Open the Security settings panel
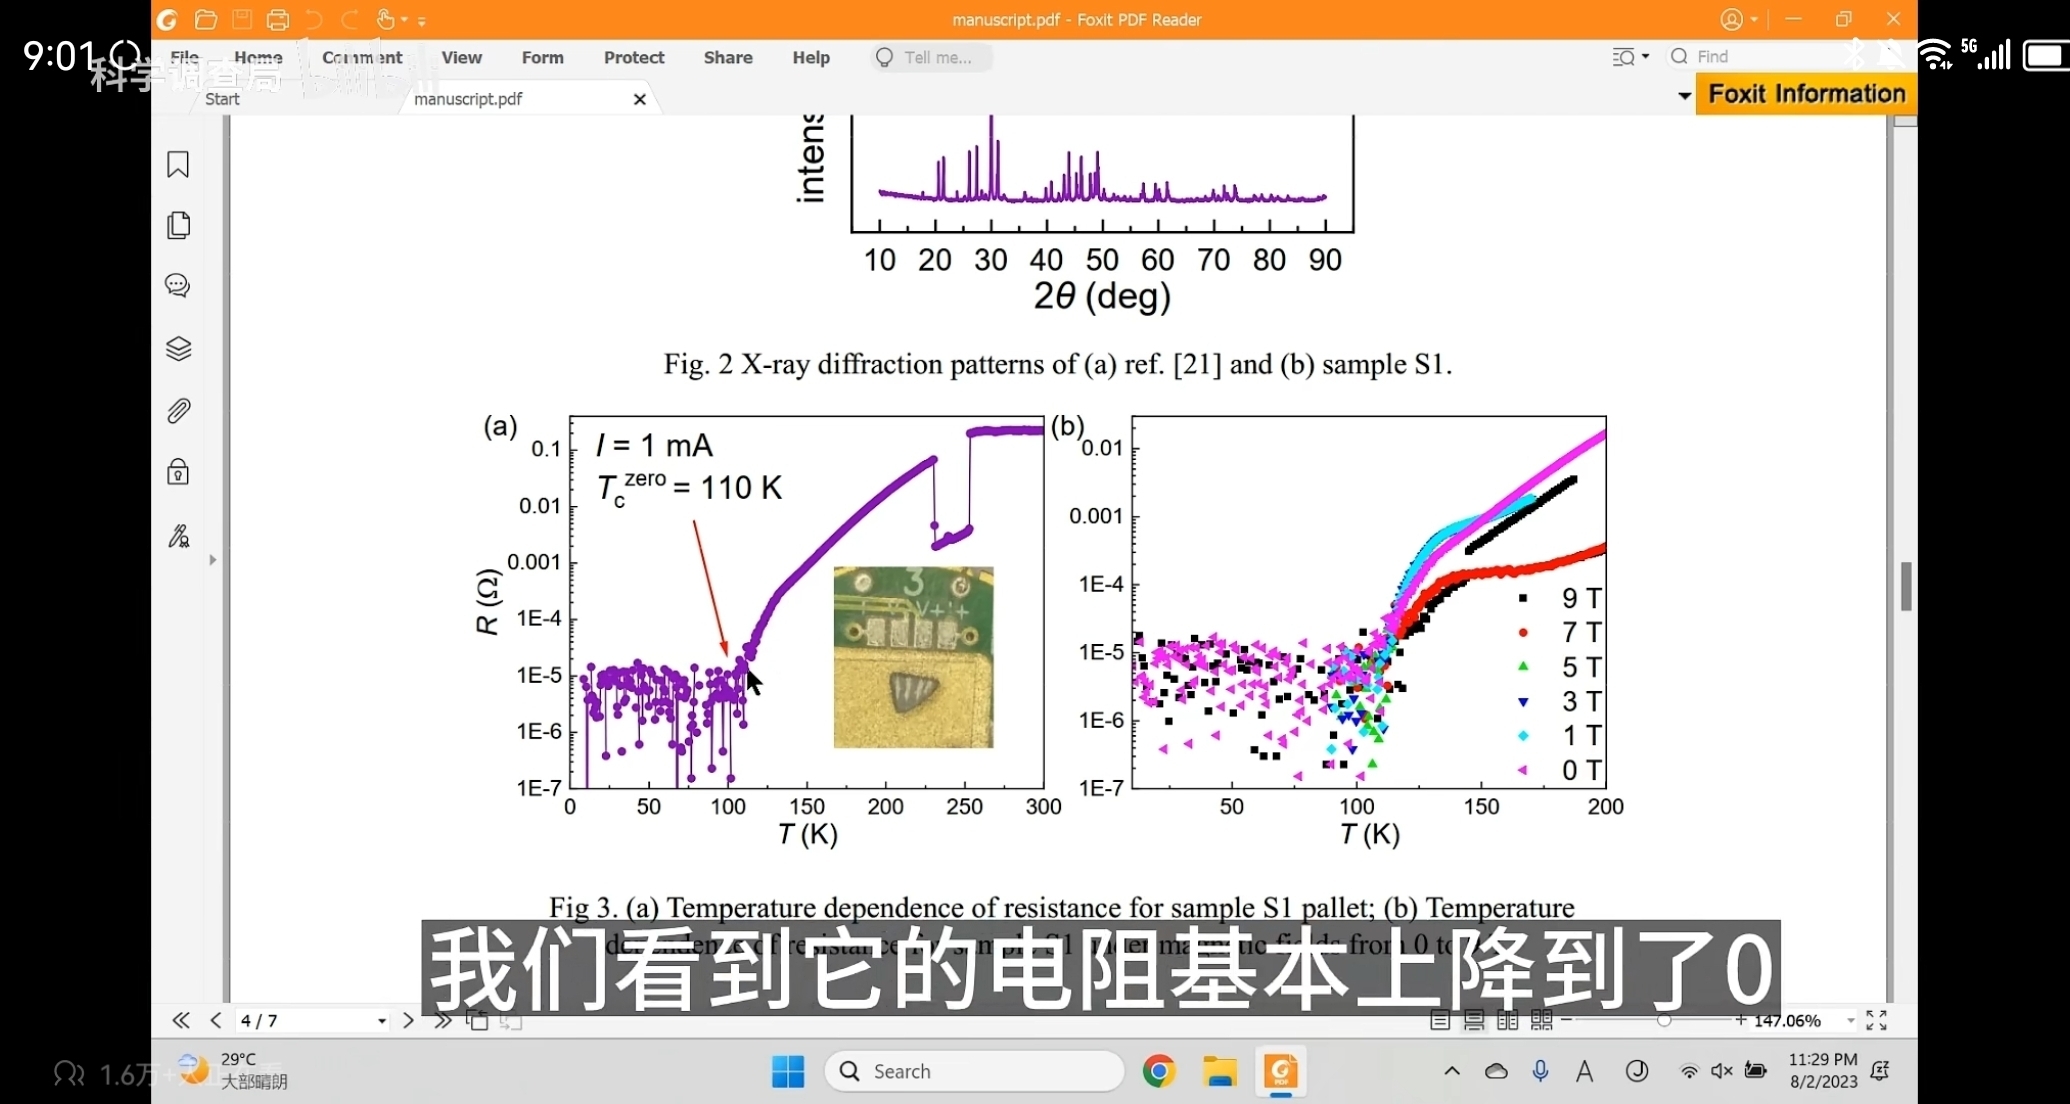Viewport: 2070px width, 1104px height. [x=177, y=472]
